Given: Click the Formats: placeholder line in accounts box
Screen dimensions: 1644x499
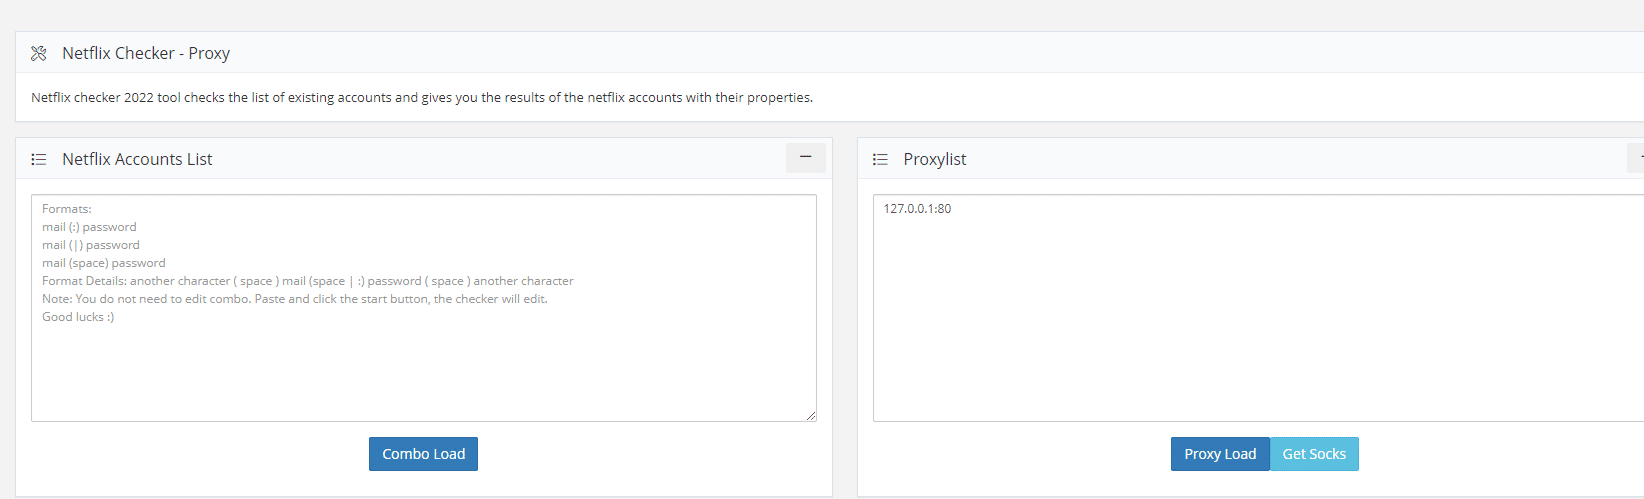Looking at the screenshot, I should 67,209.
